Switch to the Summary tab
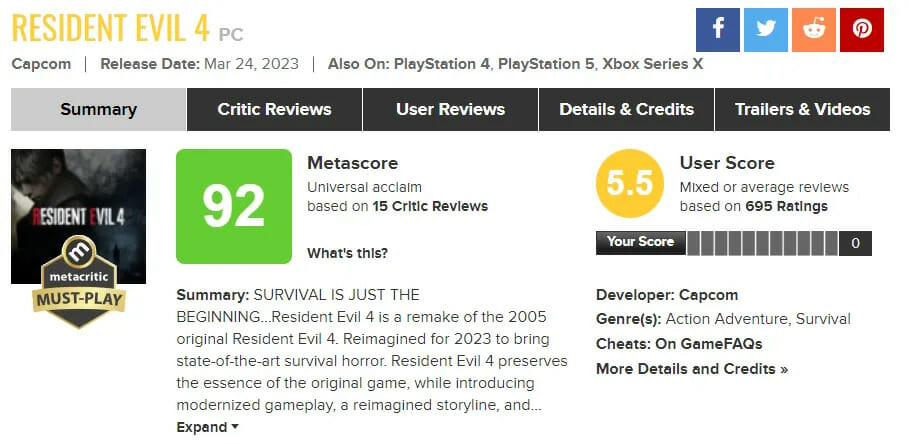Image resolution: width=909 pixels, height=444 pixels. click(x=98, y=109)
